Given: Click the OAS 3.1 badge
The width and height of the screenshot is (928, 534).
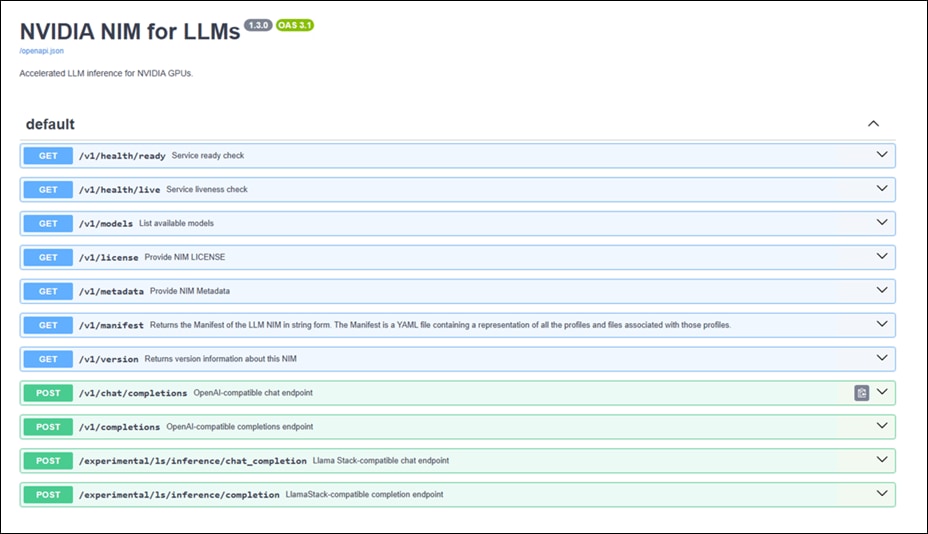Looking at the screenshot, I should (295, 25).
